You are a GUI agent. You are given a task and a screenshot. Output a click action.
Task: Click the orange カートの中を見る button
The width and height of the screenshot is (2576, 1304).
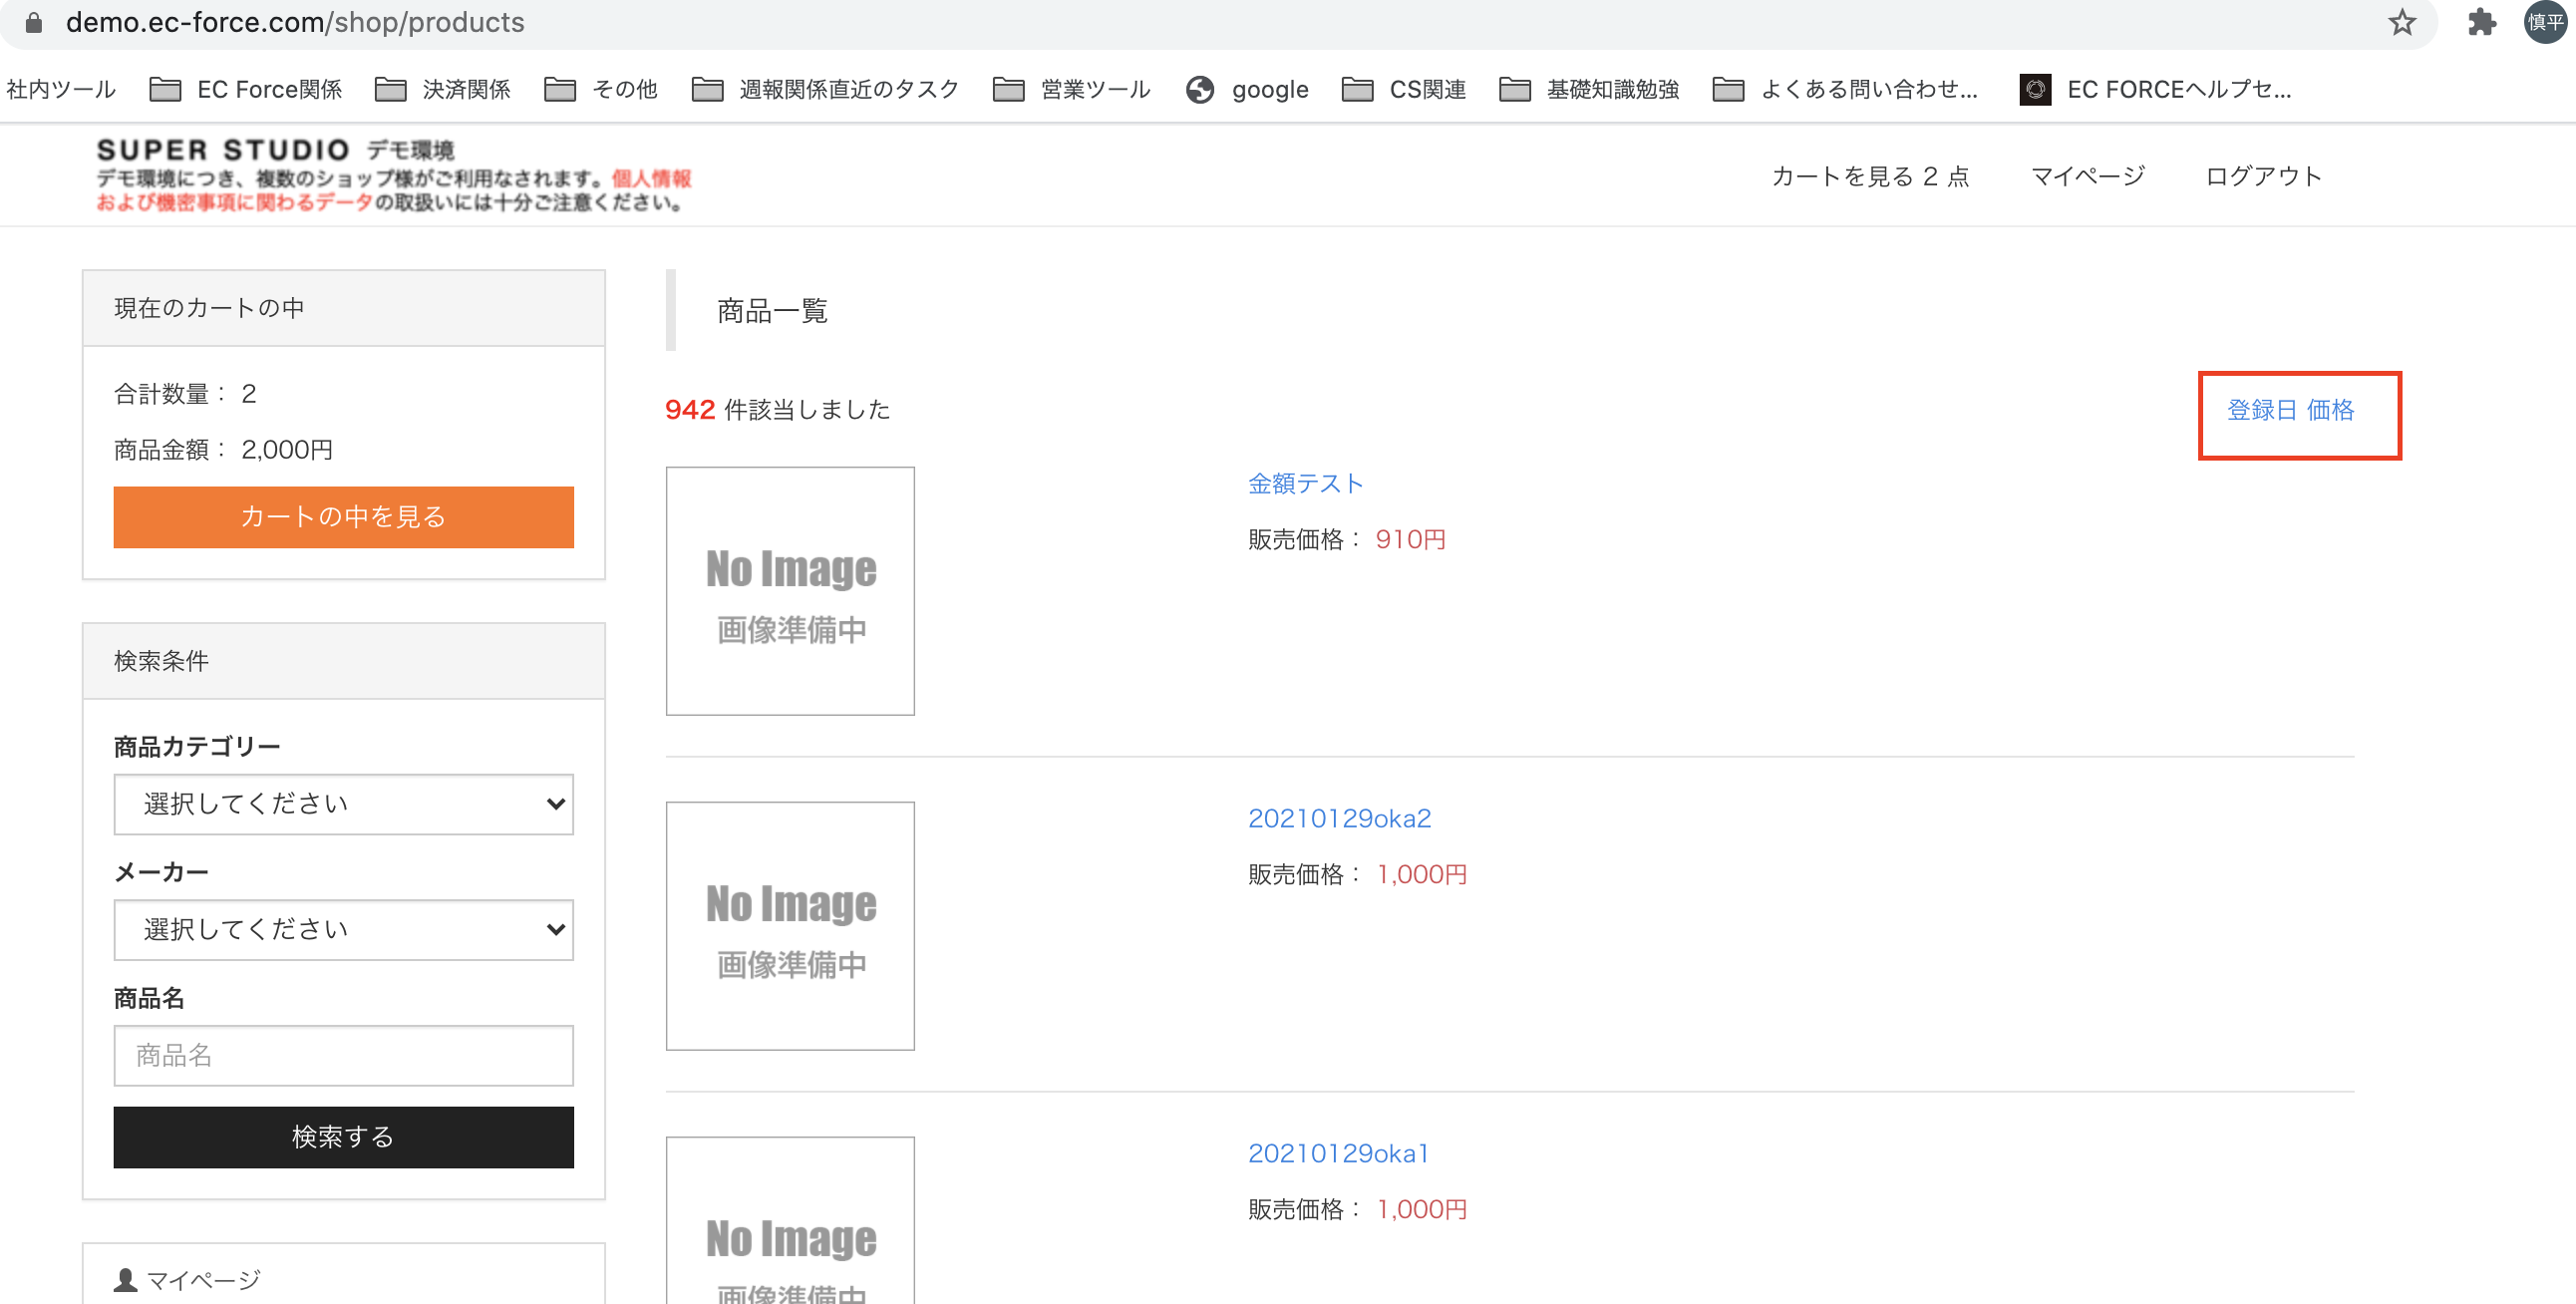(x=344, y=517)
